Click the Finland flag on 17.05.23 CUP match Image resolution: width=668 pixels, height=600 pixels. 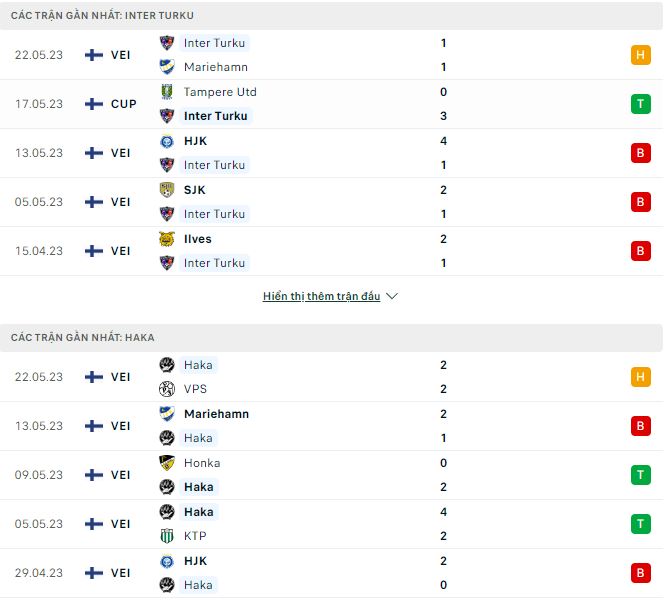(x=94, y=104)
